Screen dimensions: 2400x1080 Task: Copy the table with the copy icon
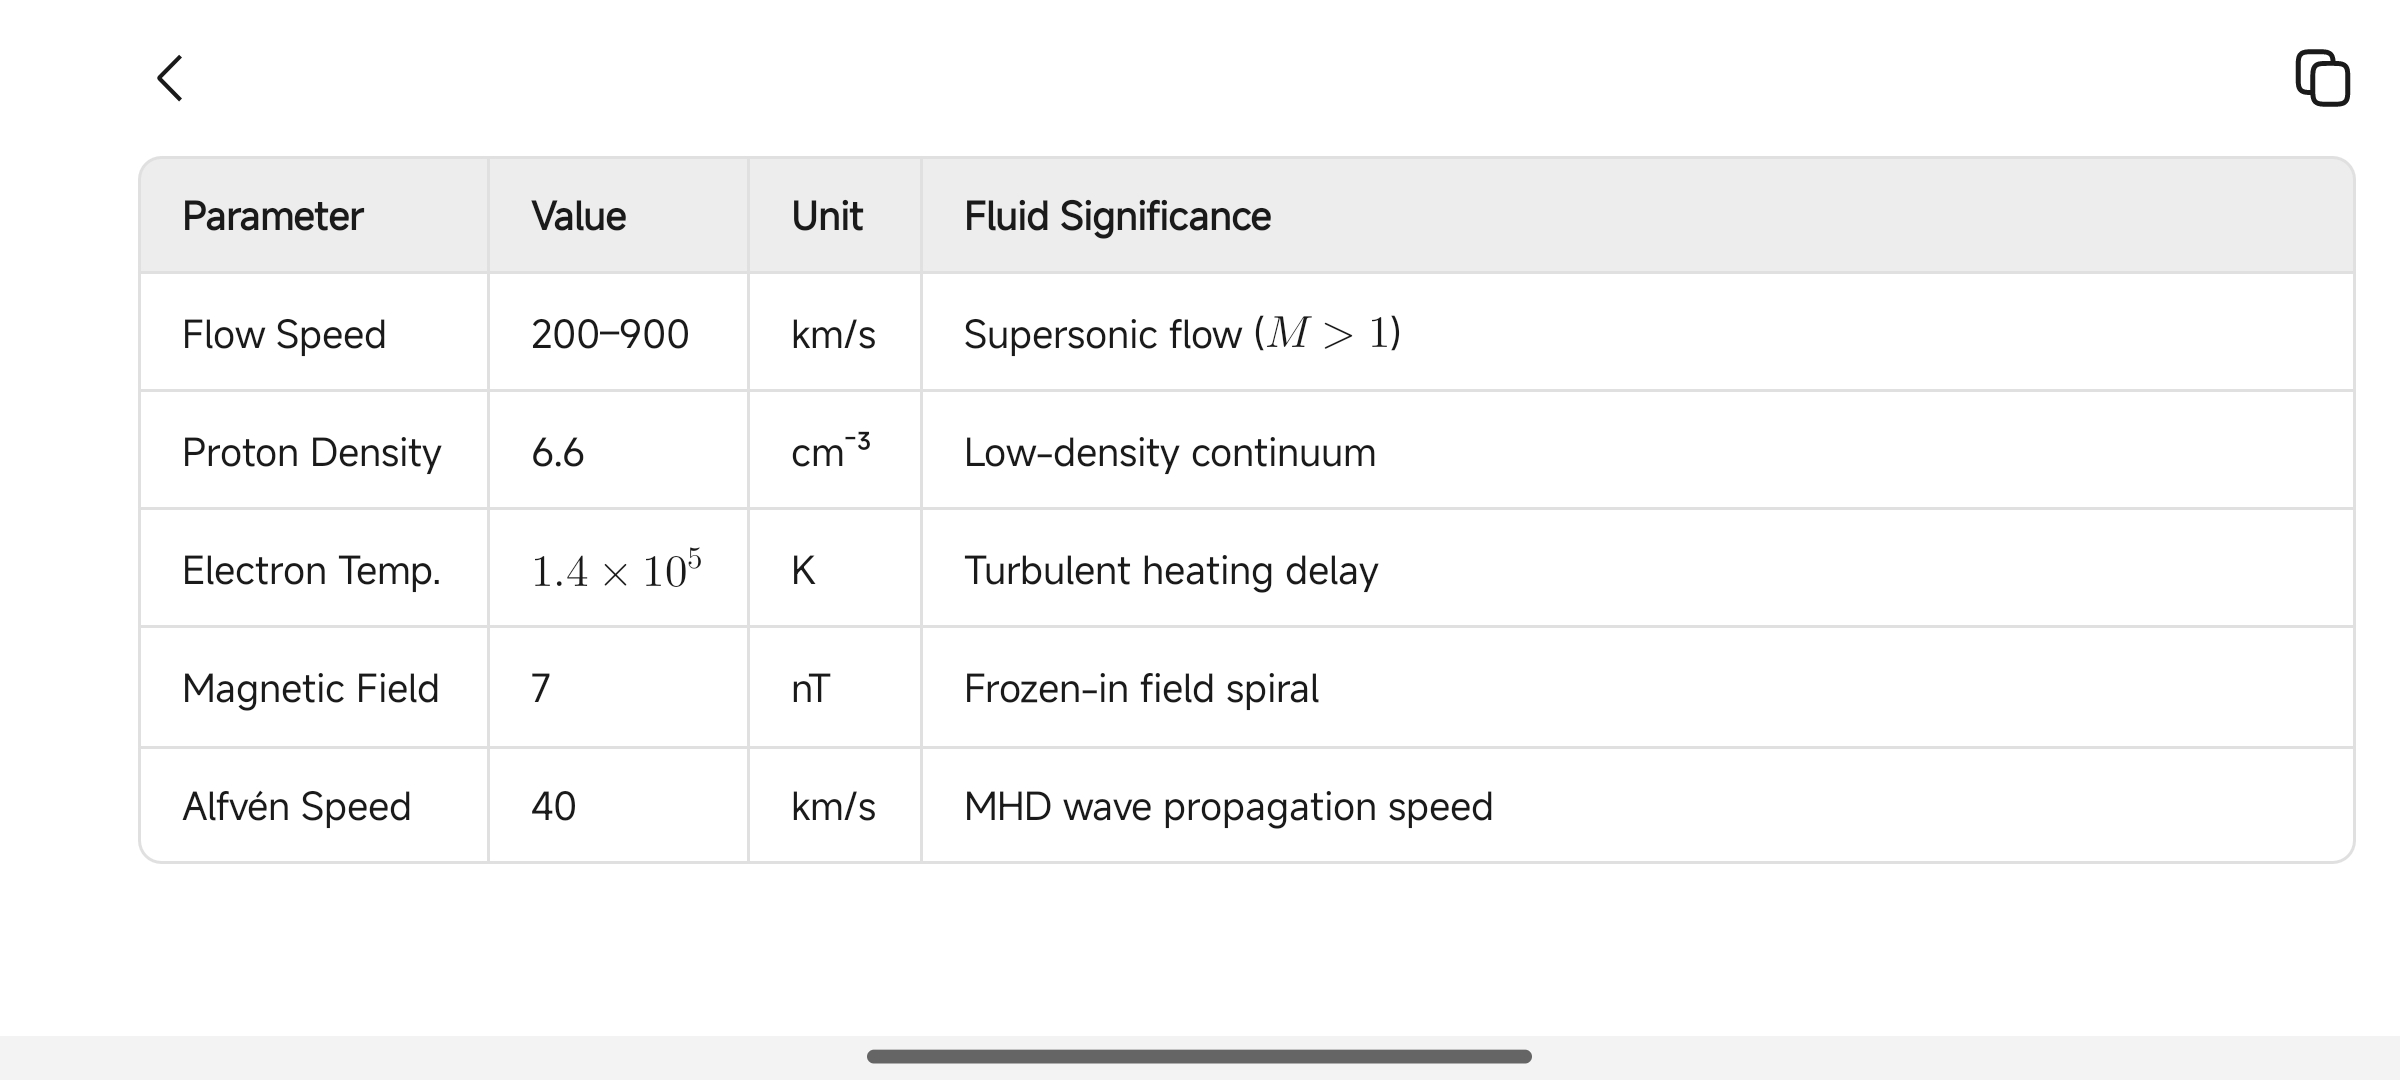2322,78
